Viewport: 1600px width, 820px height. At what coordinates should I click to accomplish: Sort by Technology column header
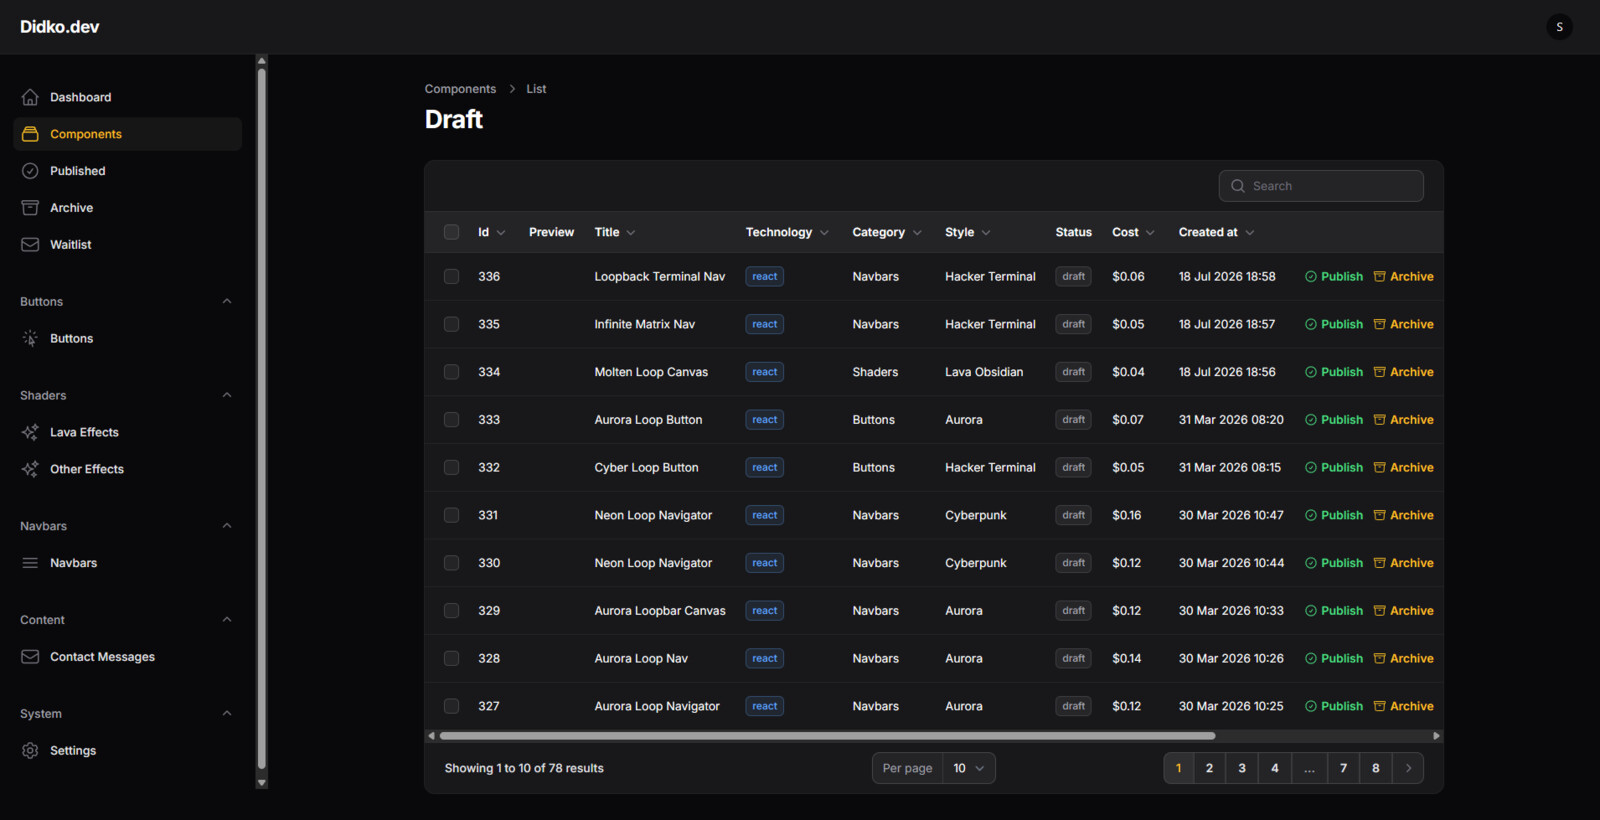787,232
